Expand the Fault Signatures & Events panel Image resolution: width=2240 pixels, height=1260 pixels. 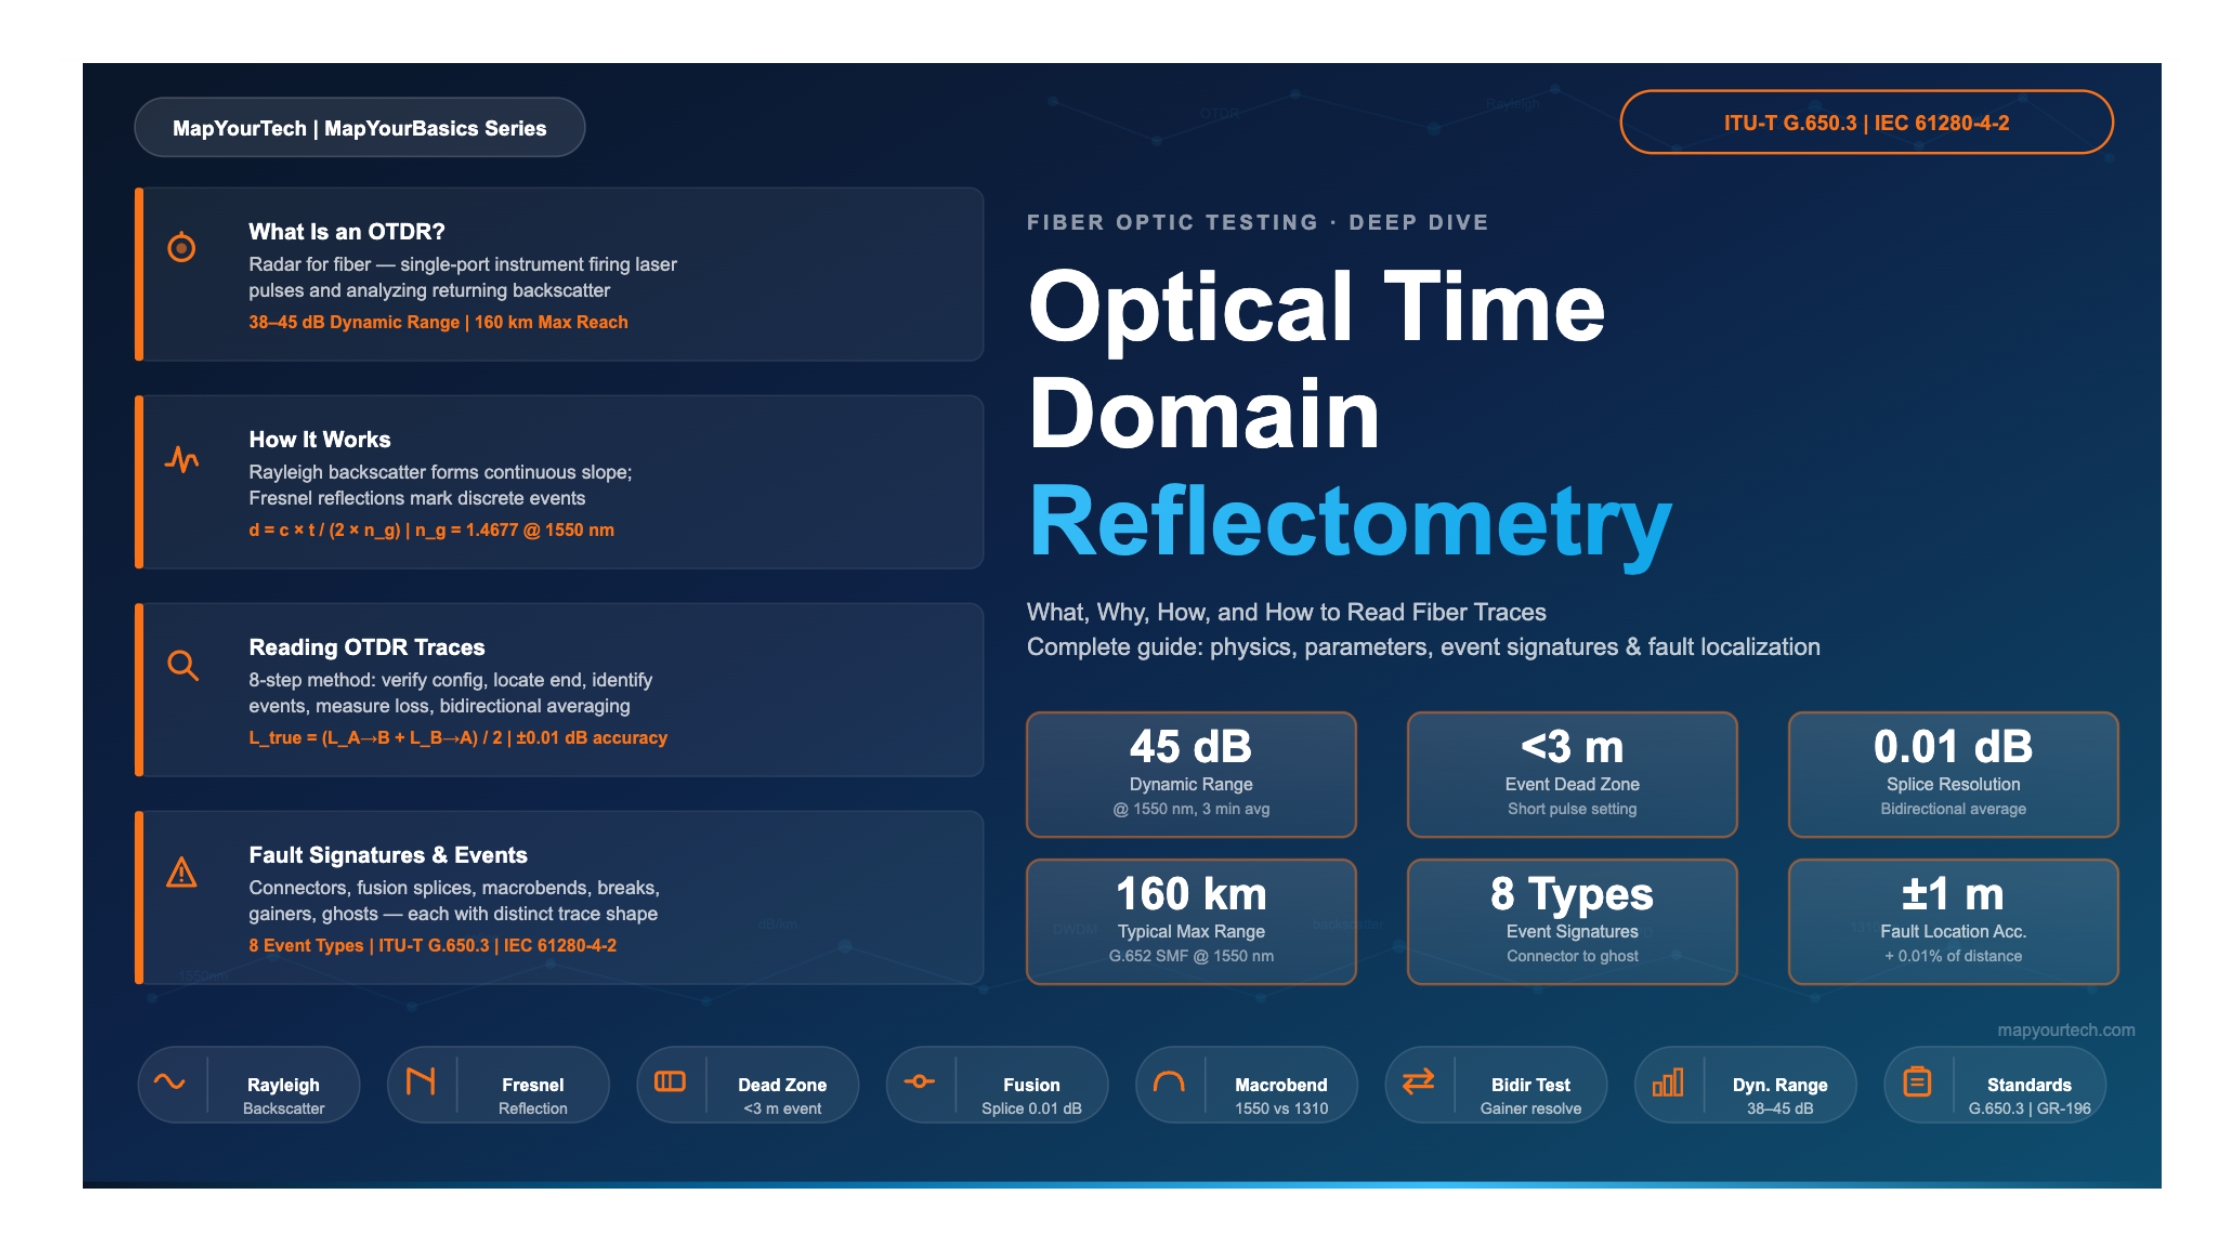560,897
